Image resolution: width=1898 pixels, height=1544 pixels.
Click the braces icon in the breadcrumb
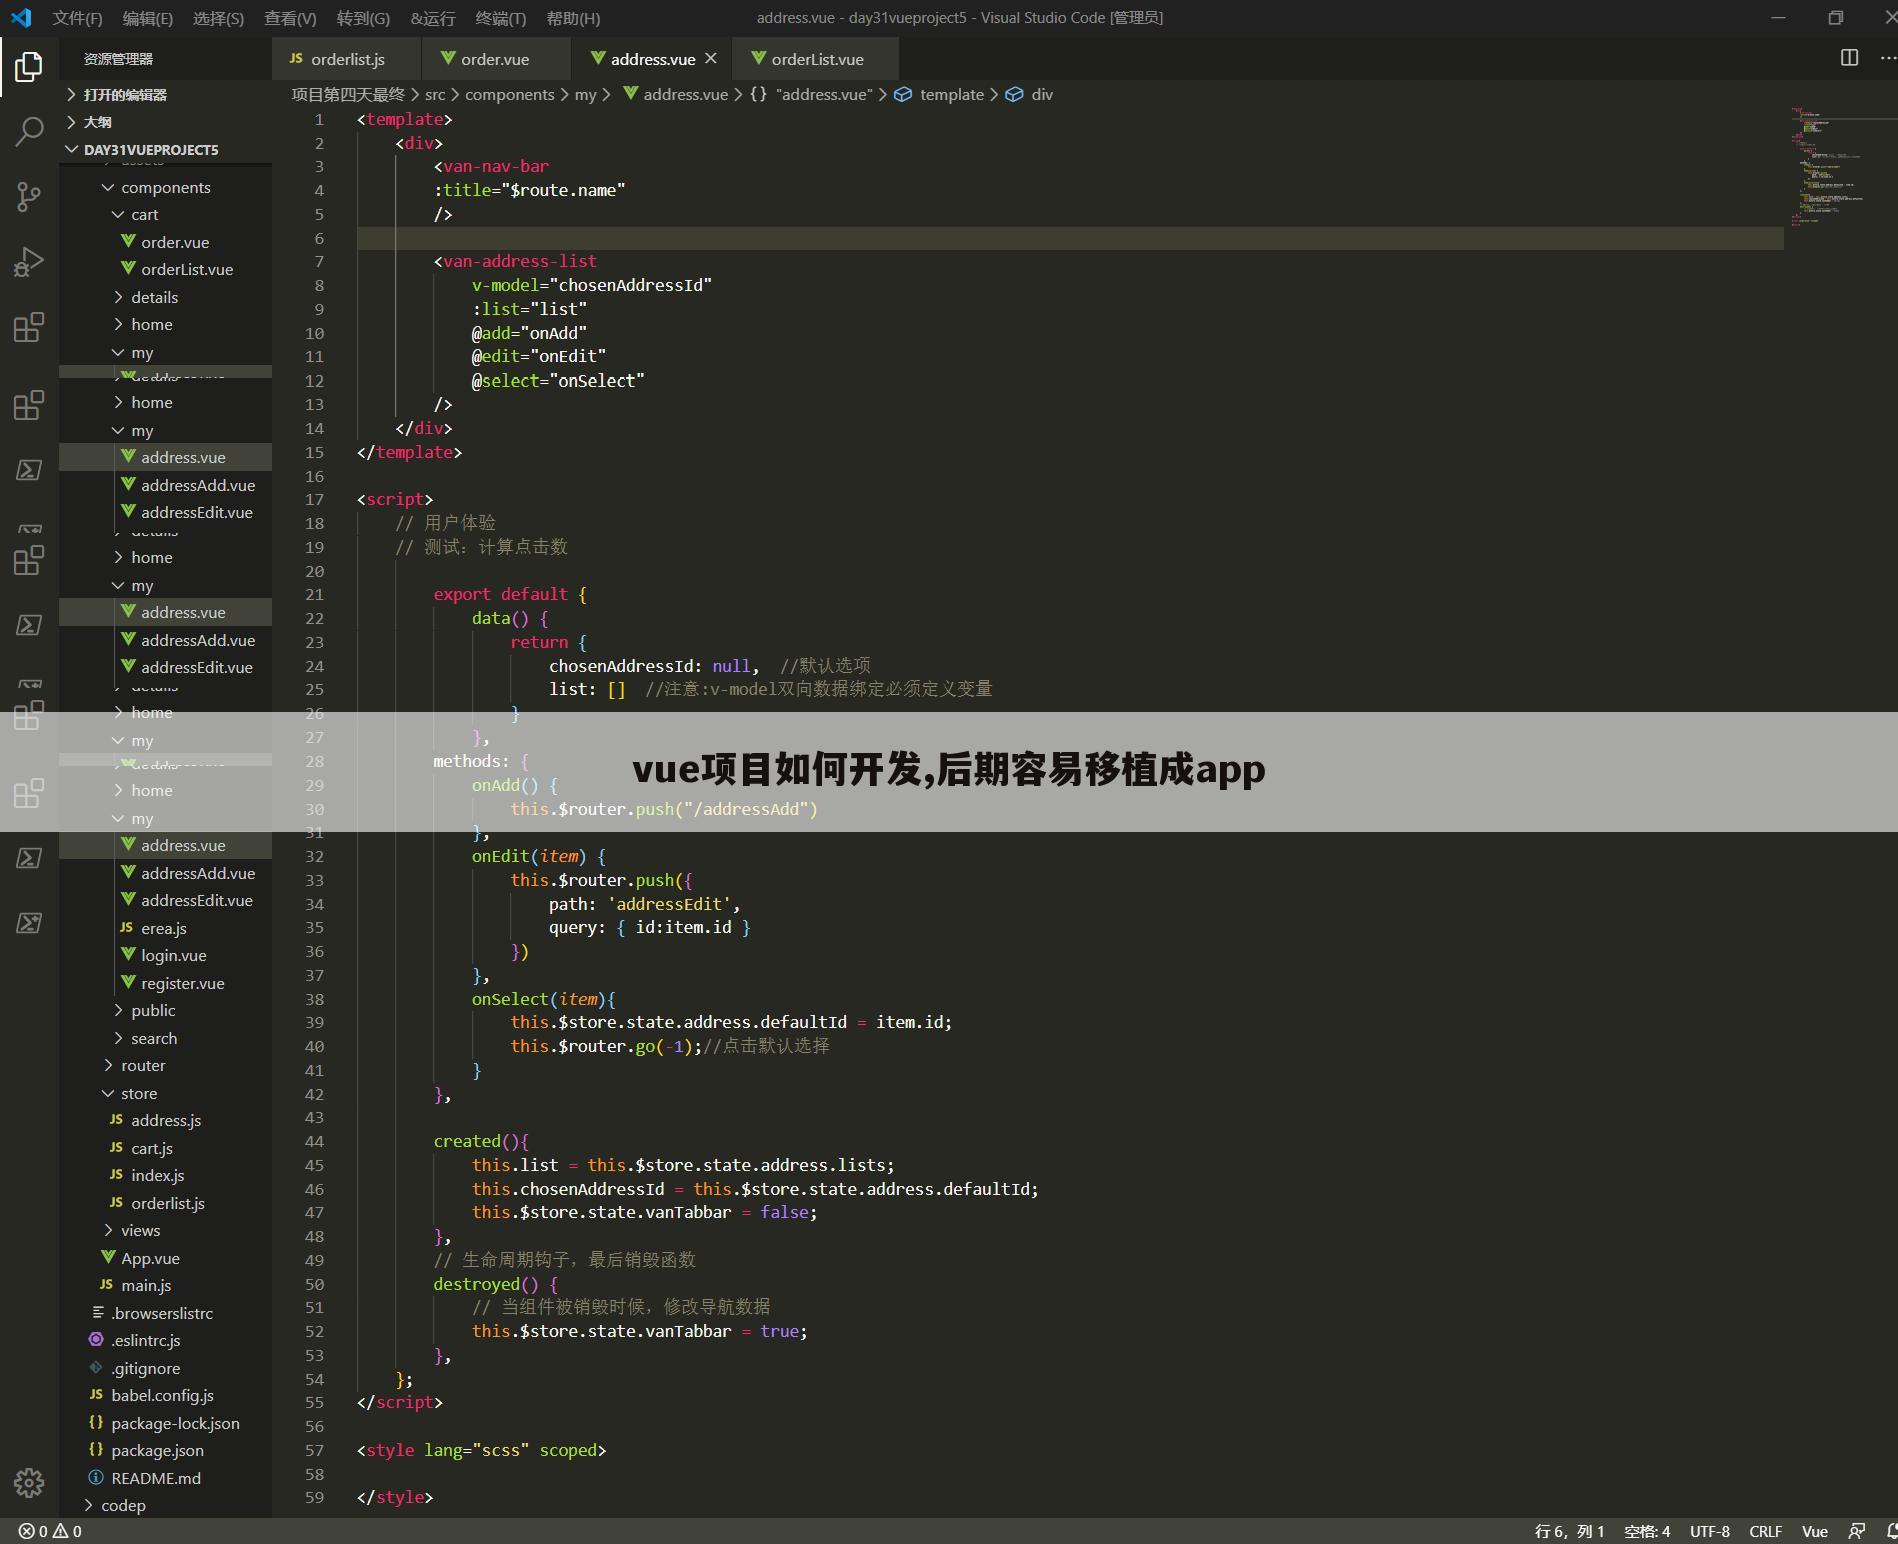click(x=759, y=94)
